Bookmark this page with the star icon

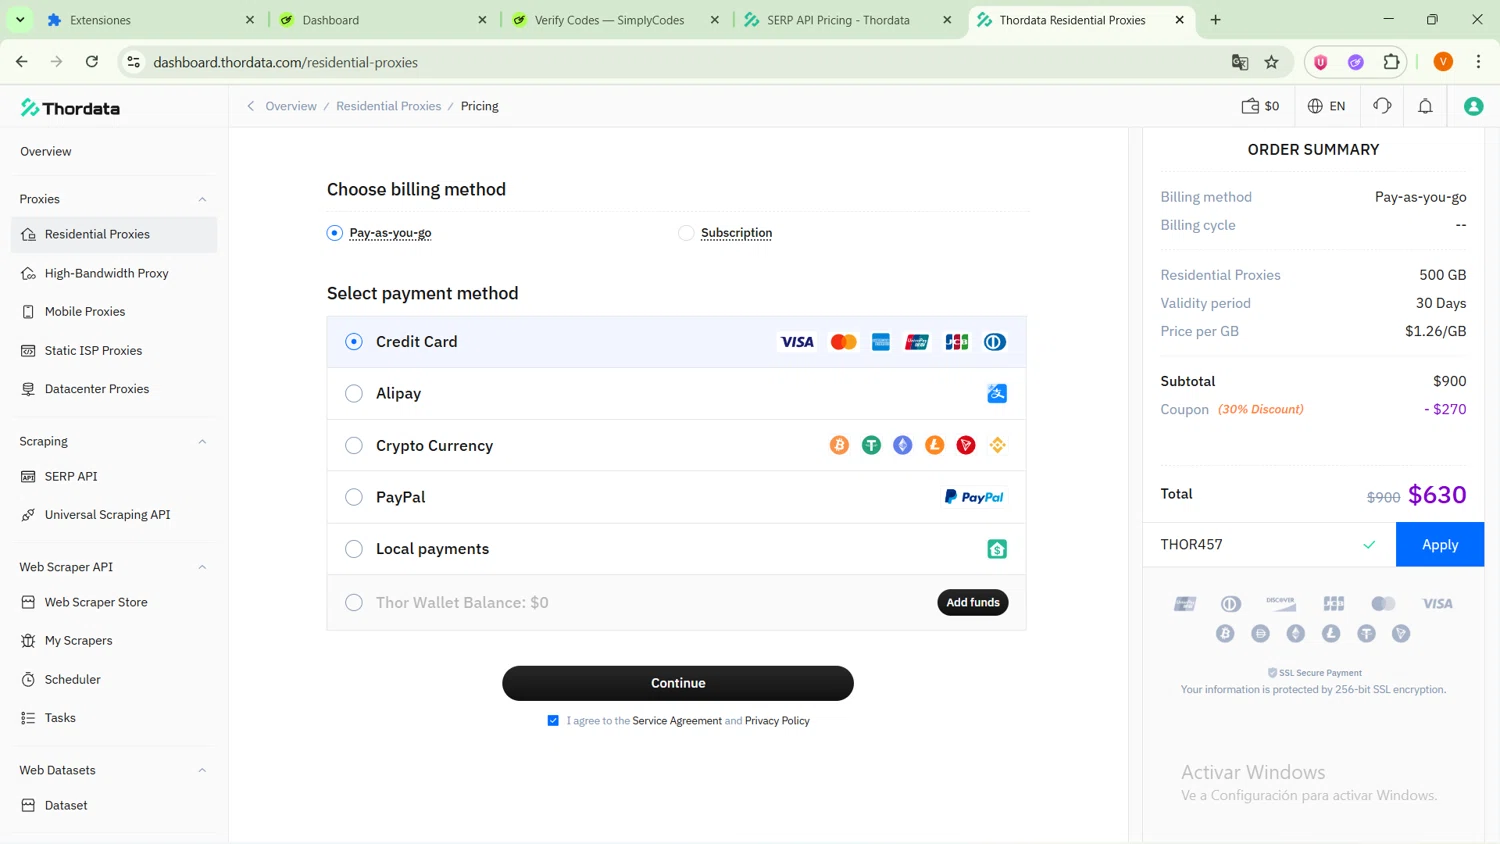pyautogui.click(x=1271, y=62)
